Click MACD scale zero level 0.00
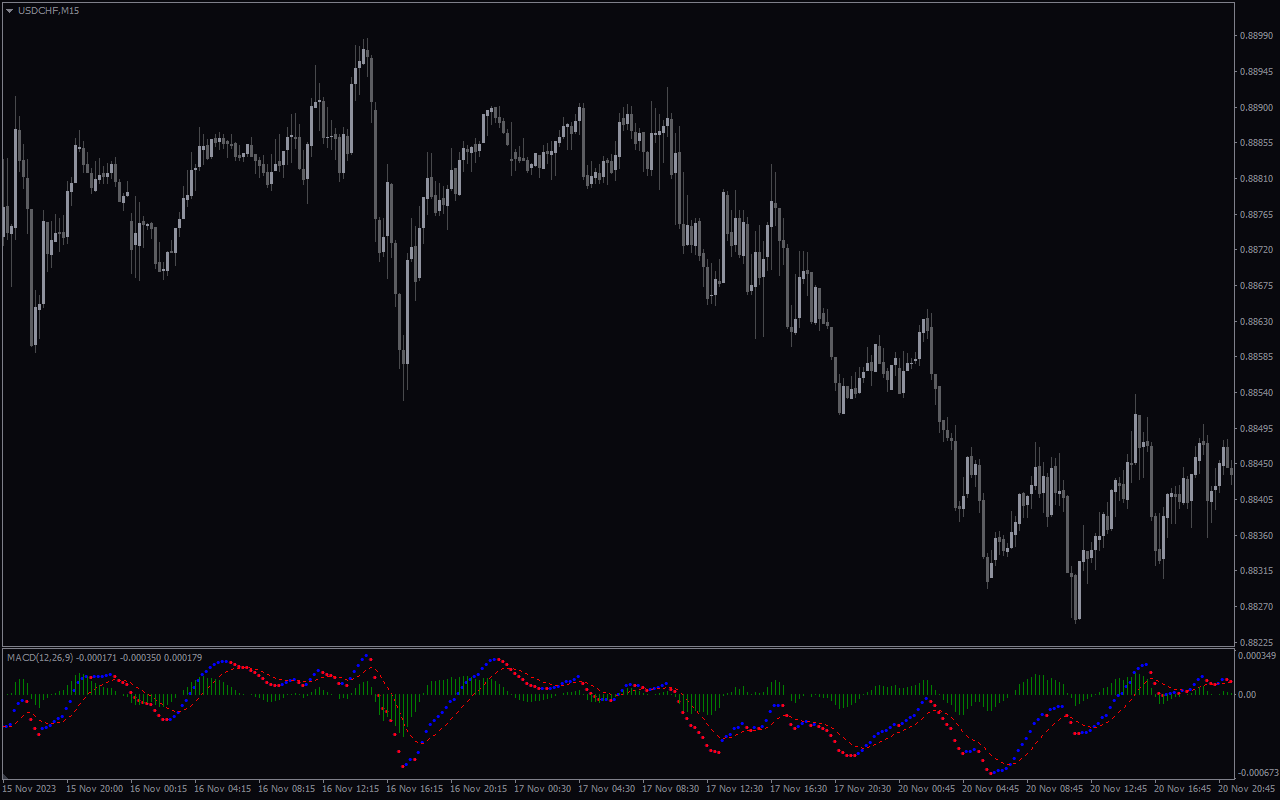This screenshot has height=800, width=1280. pyautogui.click(x=1249, y=694)
